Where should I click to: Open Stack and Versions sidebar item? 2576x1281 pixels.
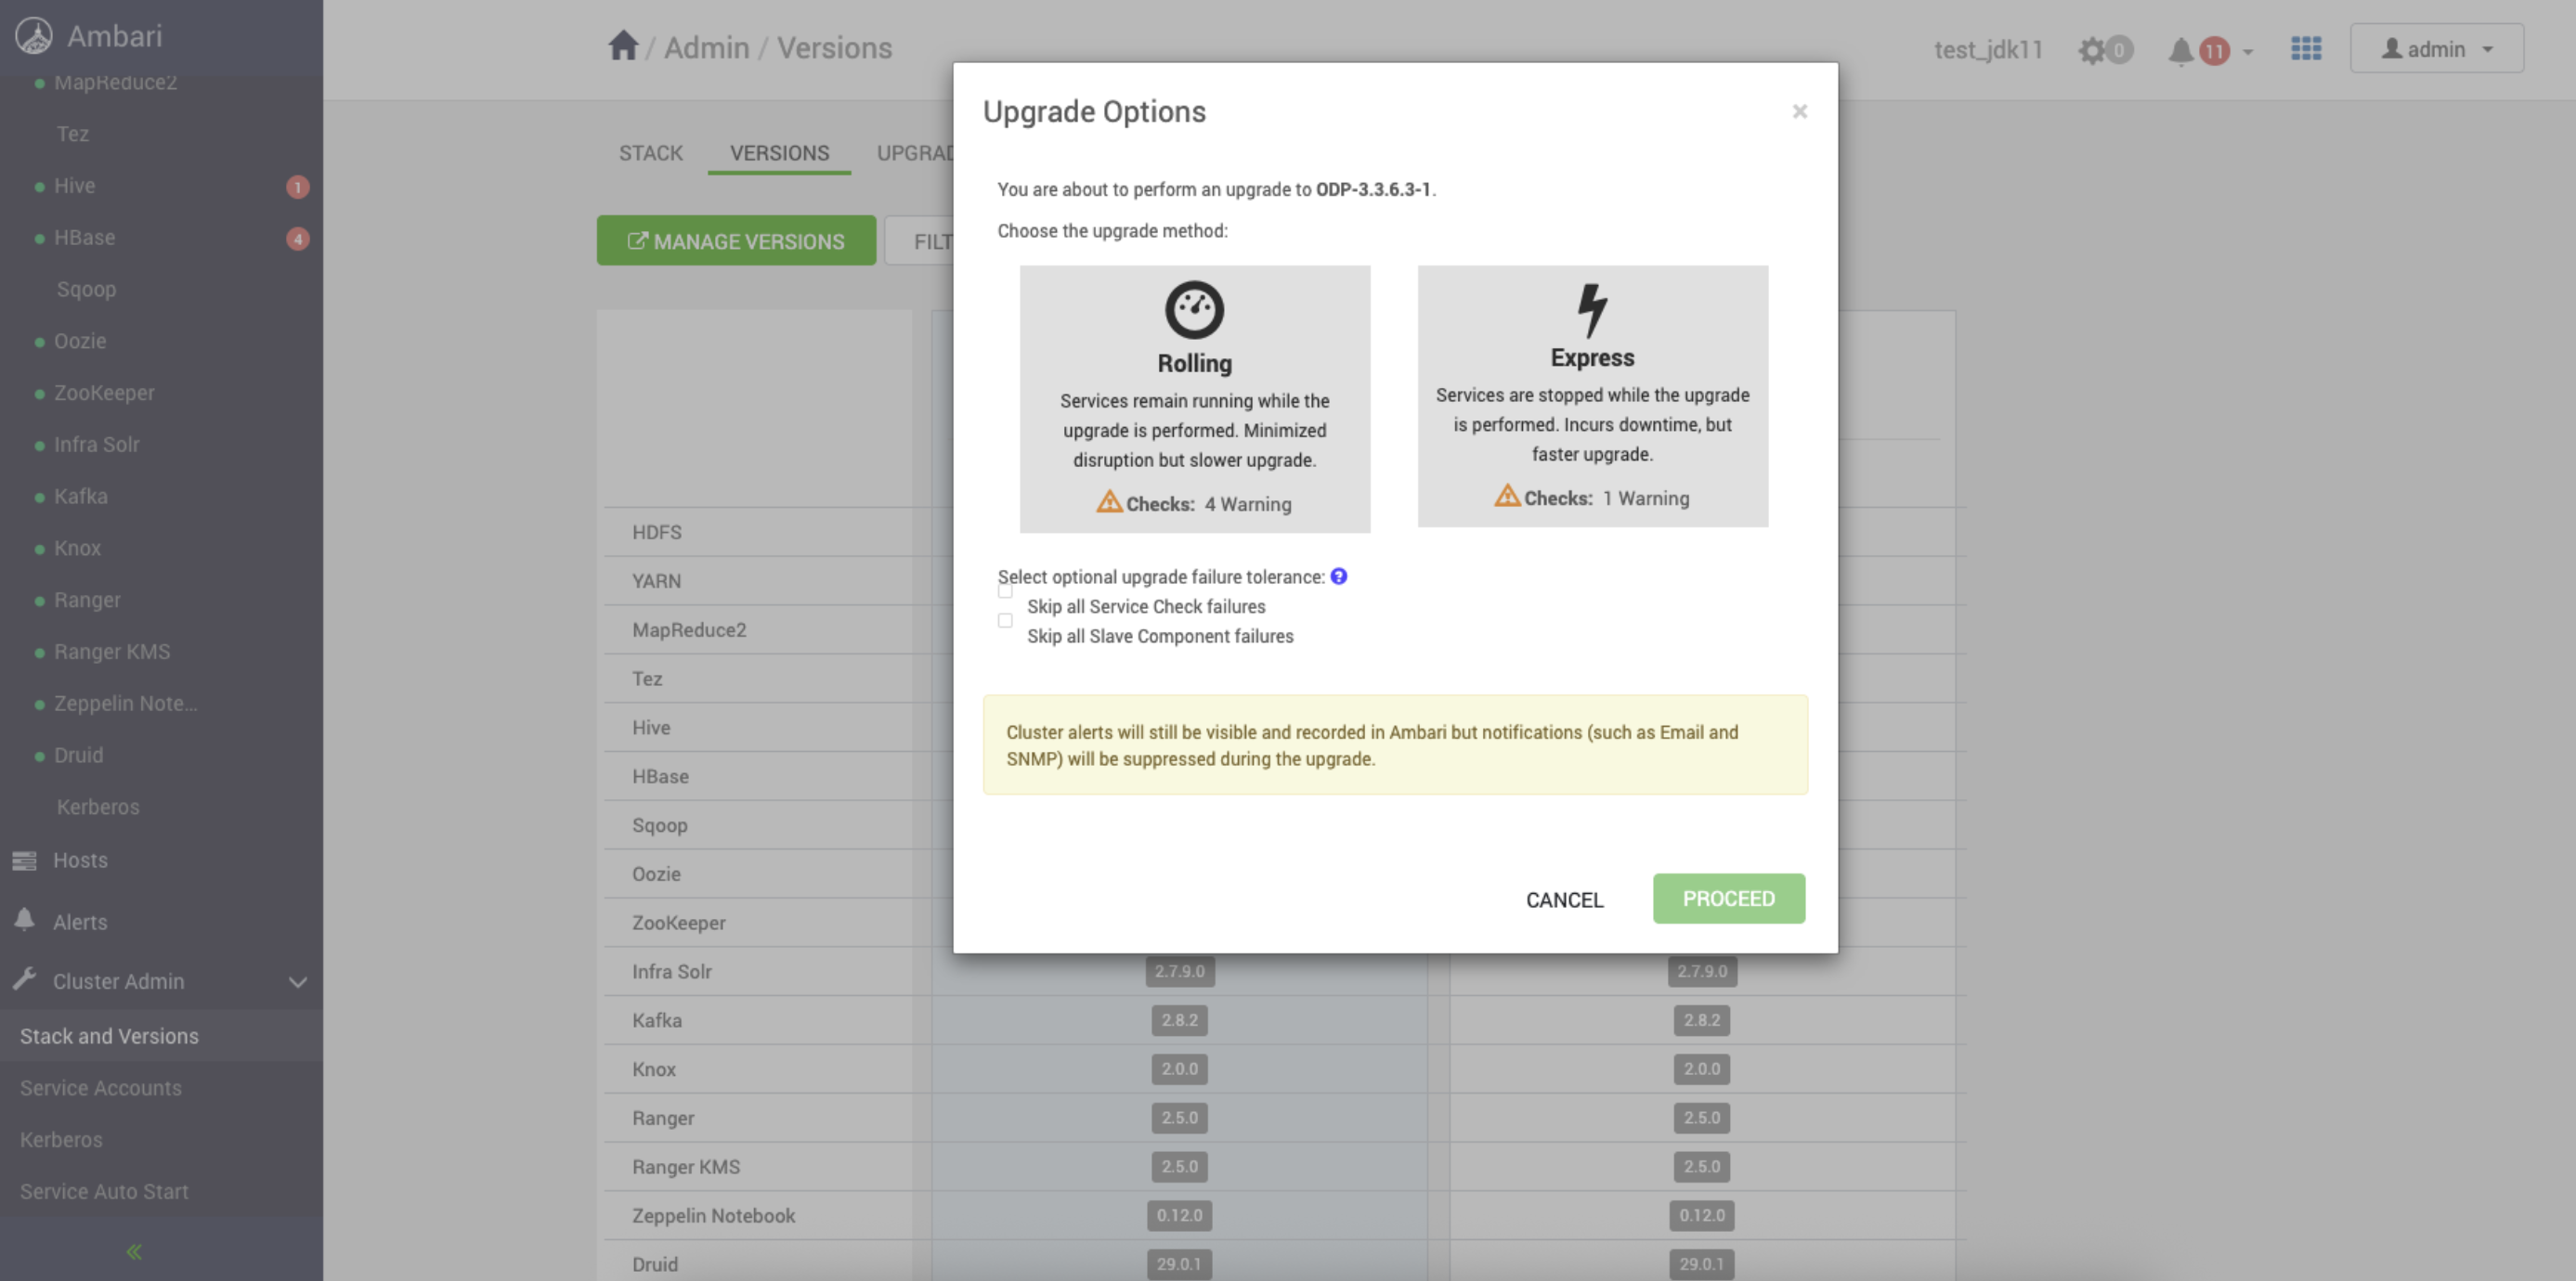click(x=109, y=1036)
